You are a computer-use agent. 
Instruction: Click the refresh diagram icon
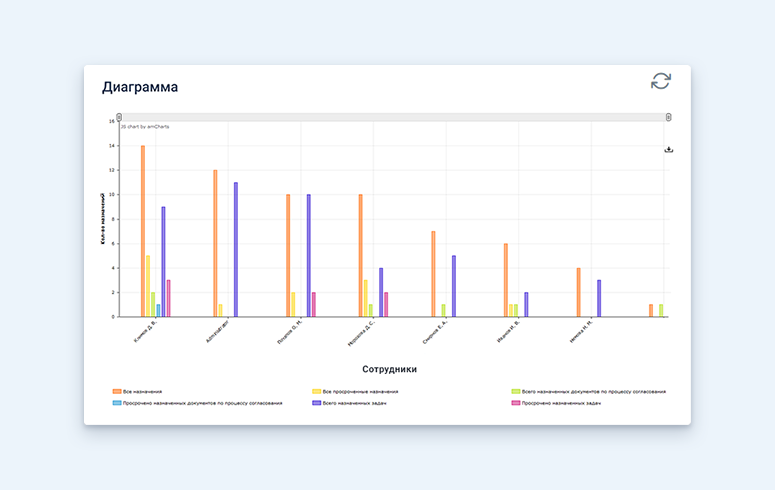[660, 81]
